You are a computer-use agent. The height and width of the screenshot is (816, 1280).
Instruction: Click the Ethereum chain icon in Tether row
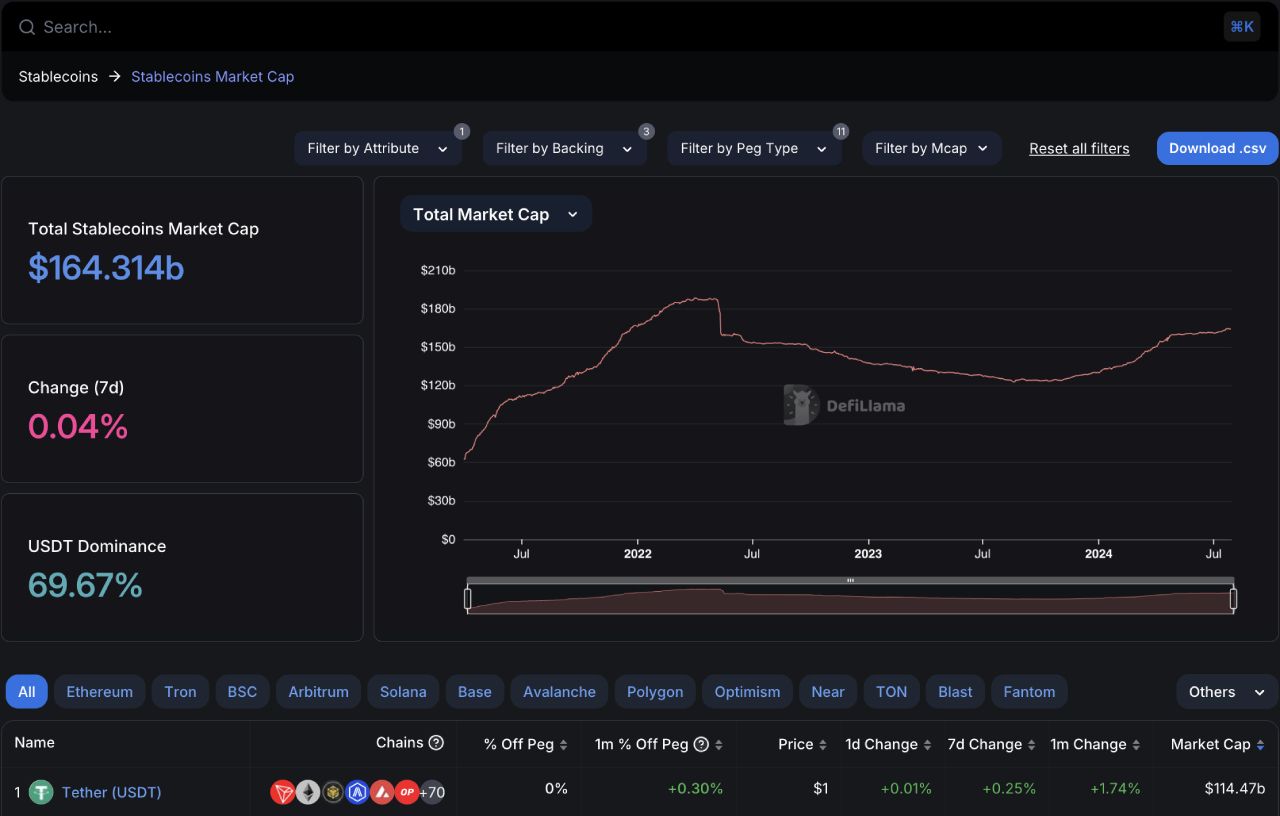(x=308, y=792)
